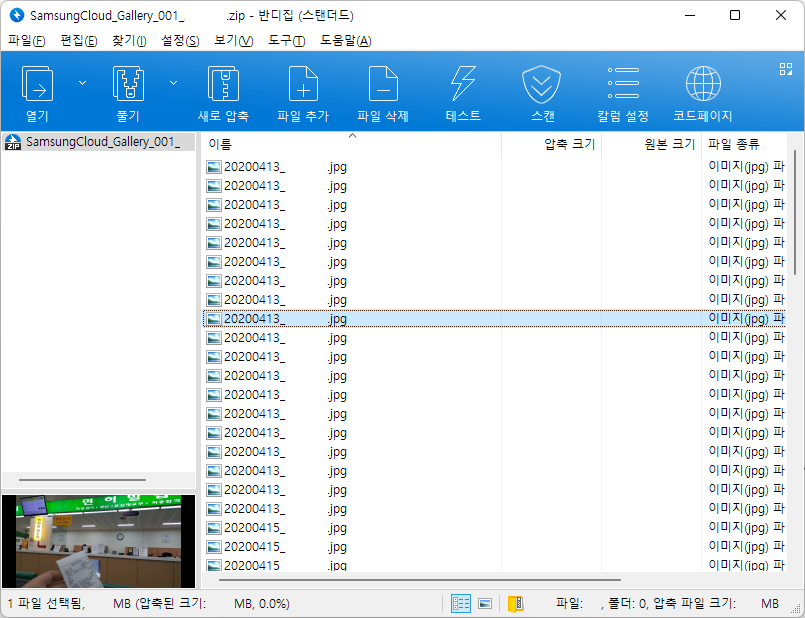
Task: Open the 도구(T) menu
Action: tap(286, 41)
